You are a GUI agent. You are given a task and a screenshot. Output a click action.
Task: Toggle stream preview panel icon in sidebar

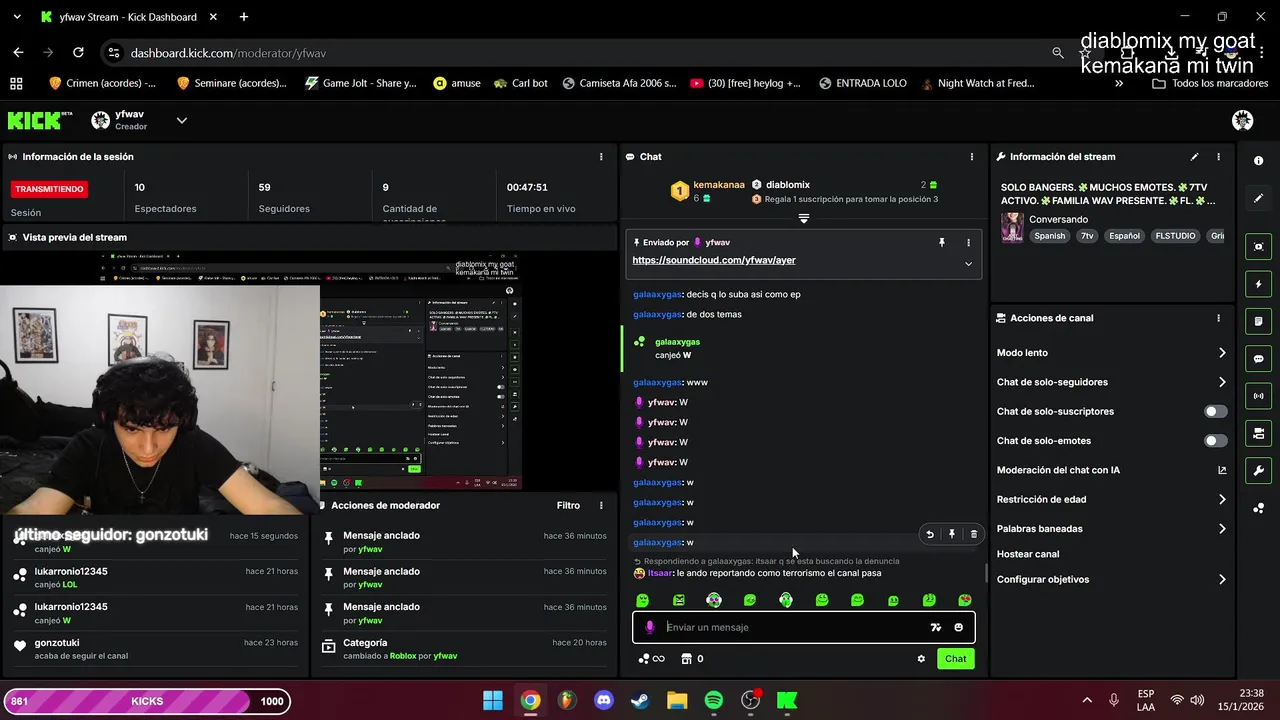click(x=1258, y=247)
